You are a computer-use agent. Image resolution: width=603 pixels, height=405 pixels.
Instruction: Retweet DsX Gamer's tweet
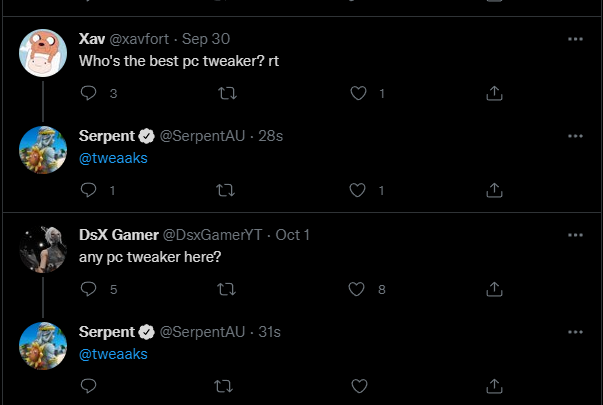pyautogui.click(x=226, y=289)
